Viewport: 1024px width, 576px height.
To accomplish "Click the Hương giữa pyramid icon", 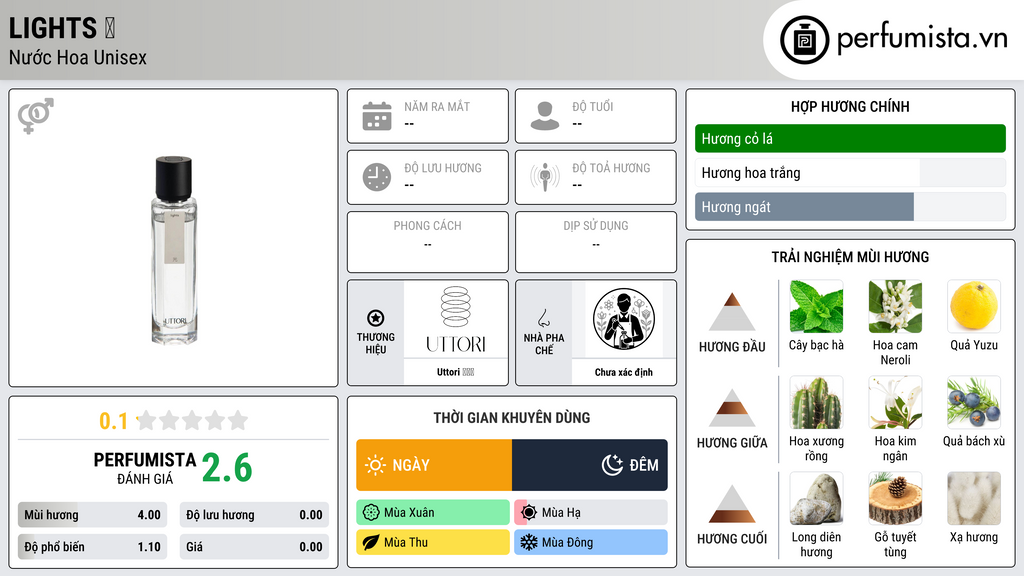I will [732, 408].
